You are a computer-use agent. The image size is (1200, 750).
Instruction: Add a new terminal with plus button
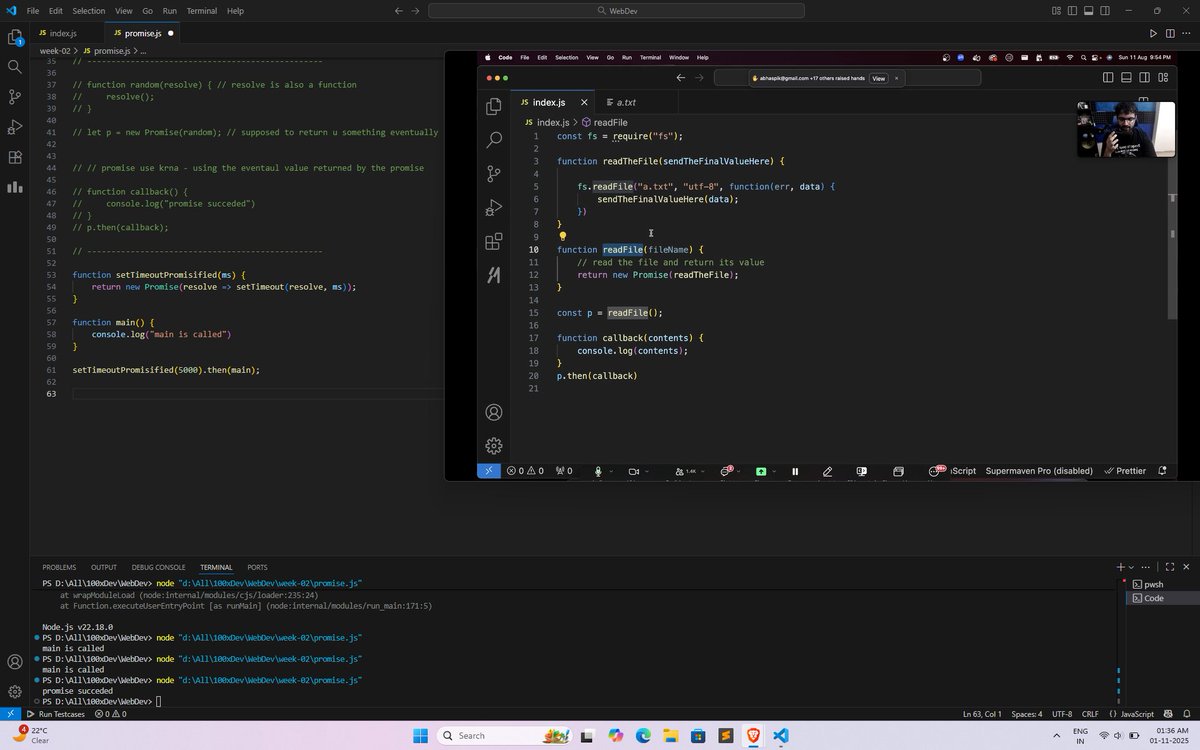(1120, 567)
